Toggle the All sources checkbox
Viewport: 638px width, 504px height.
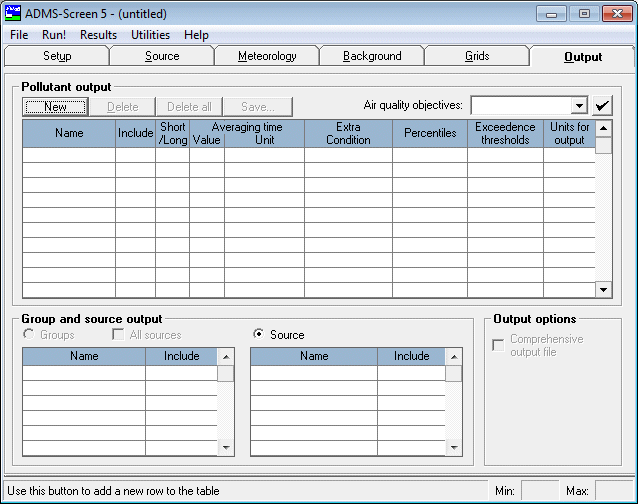click(x=118, y=334)
